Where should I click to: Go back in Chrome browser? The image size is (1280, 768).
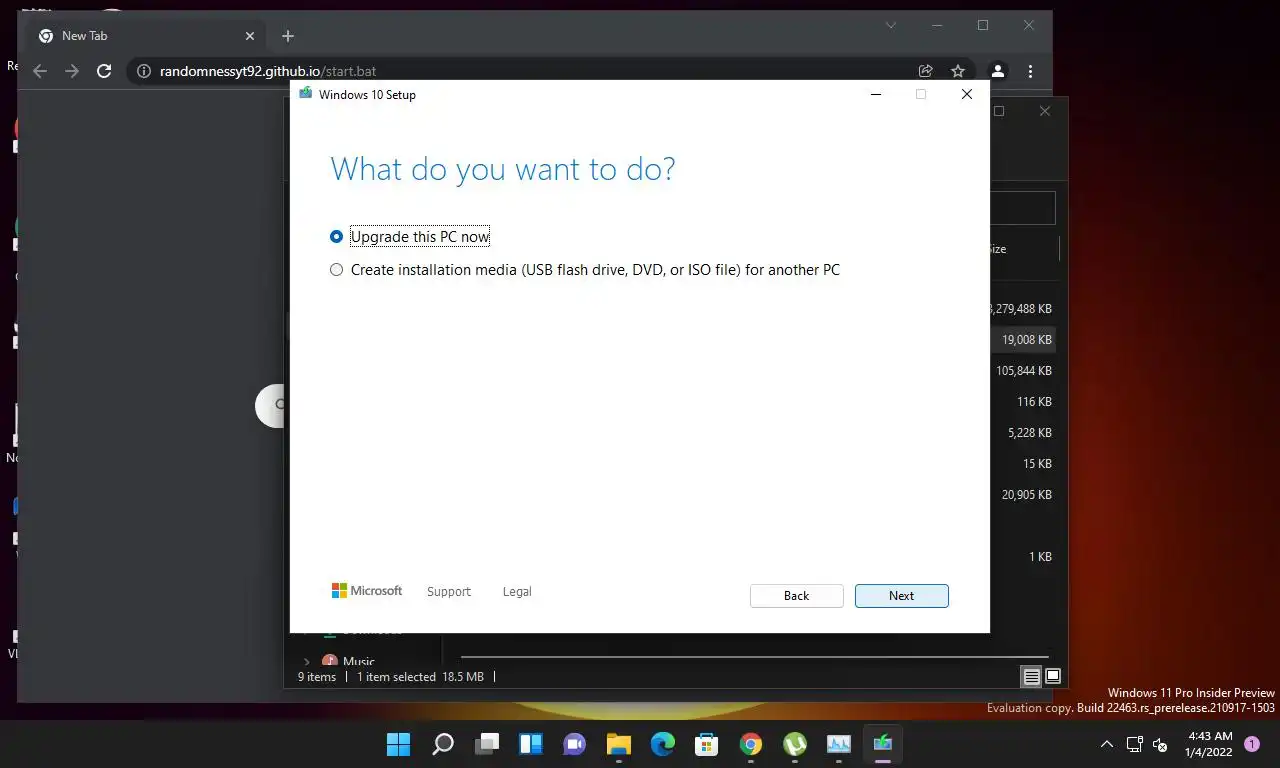[x=40, y=71]
